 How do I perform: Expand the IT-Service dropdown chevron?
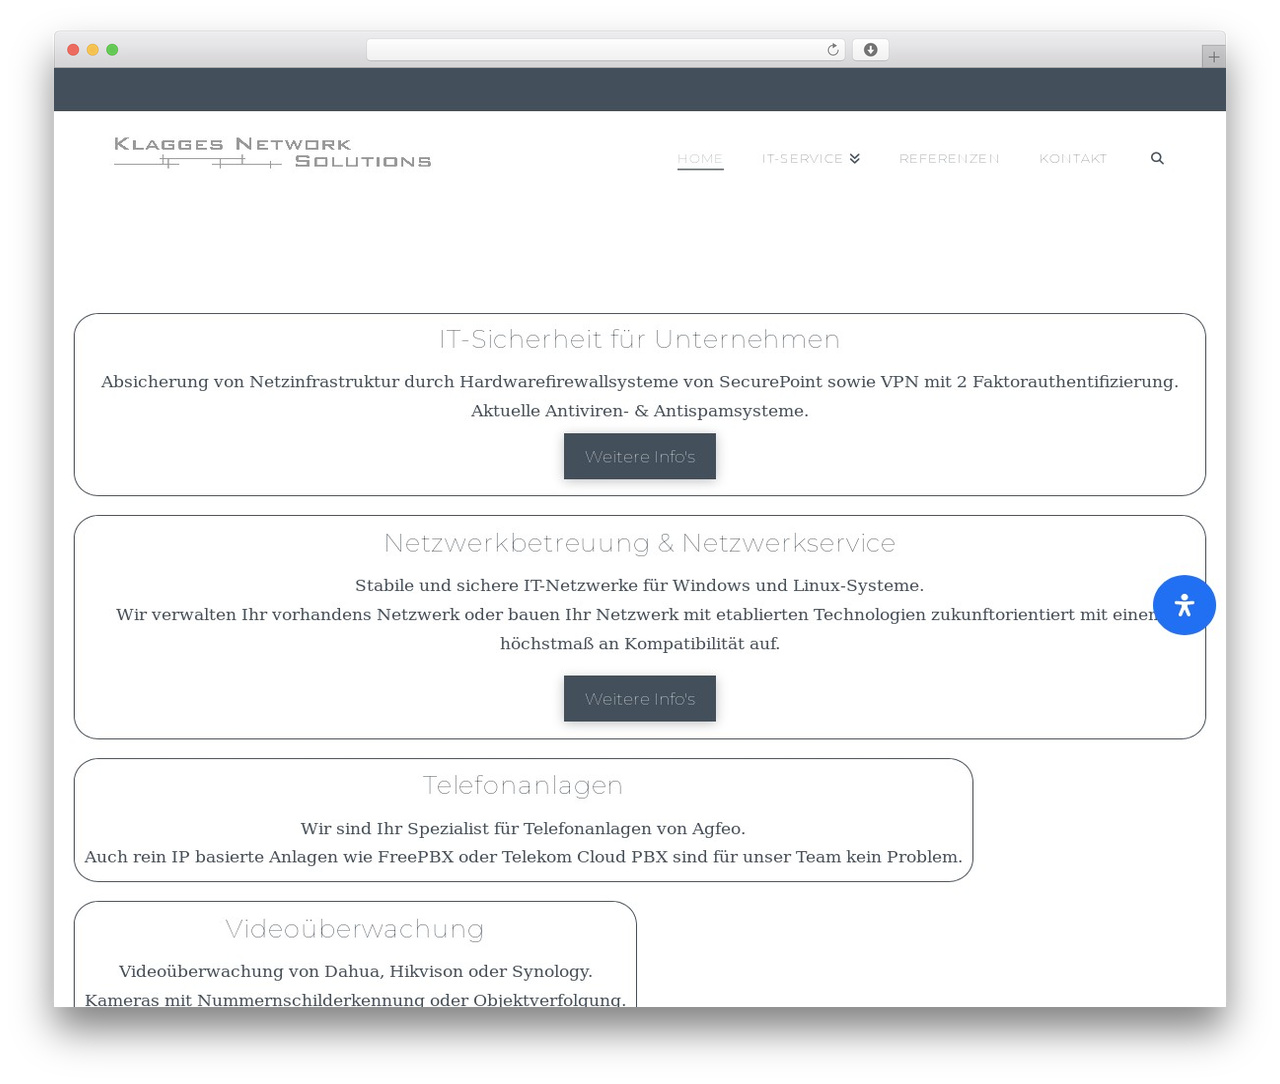[x=855, y=158]
